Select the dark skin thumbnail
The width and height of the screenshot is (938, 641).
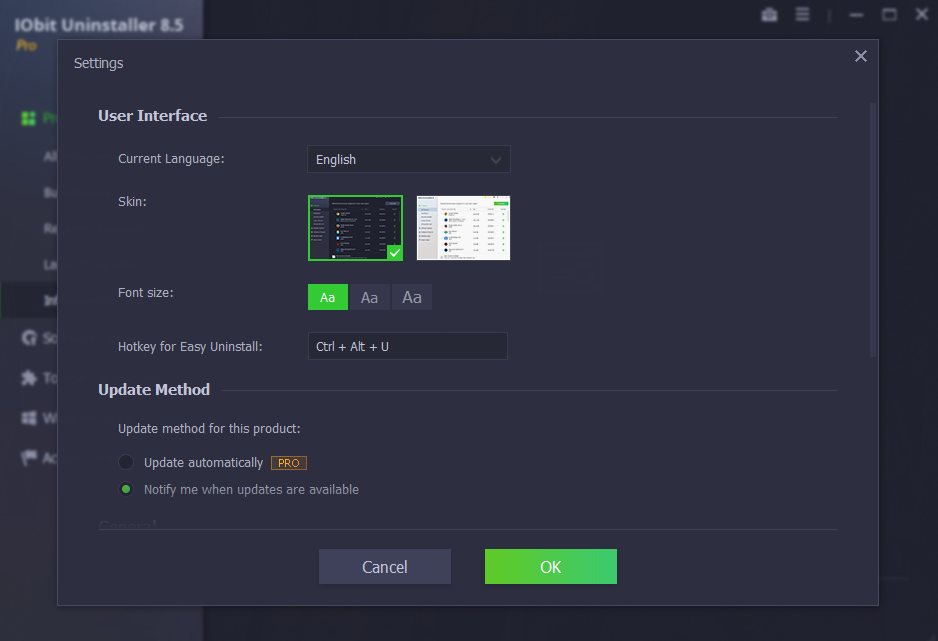355,228
